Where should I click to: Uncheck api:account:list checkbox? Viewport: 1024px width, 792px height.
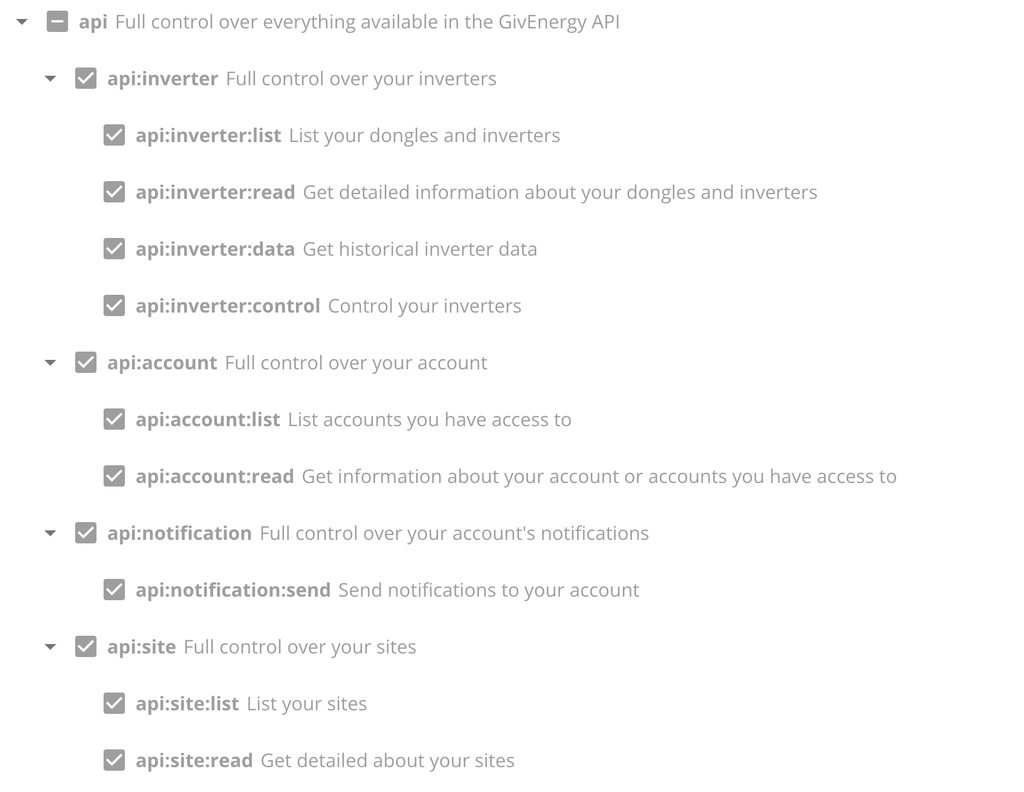pos(115,420)
